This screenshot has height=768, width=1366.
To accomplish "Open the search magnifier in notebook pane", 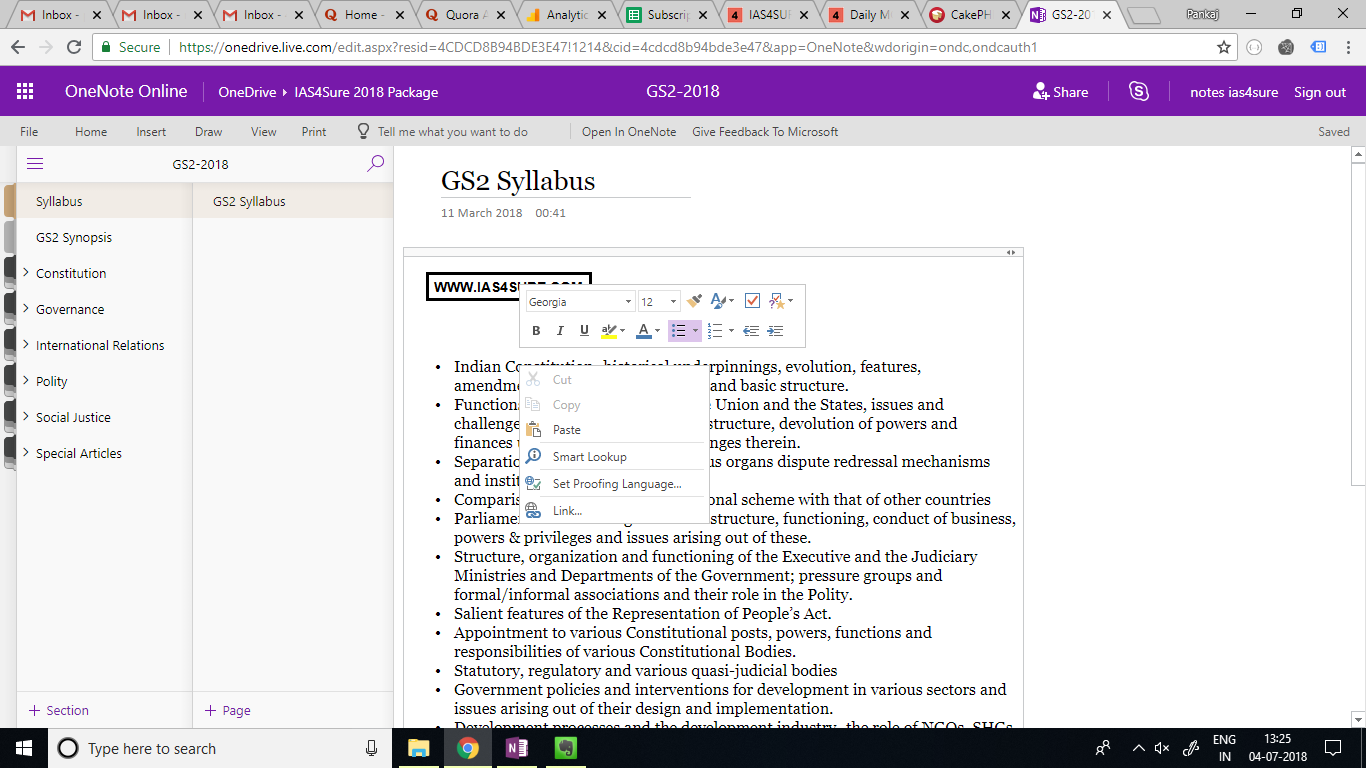I will point(375,164).
